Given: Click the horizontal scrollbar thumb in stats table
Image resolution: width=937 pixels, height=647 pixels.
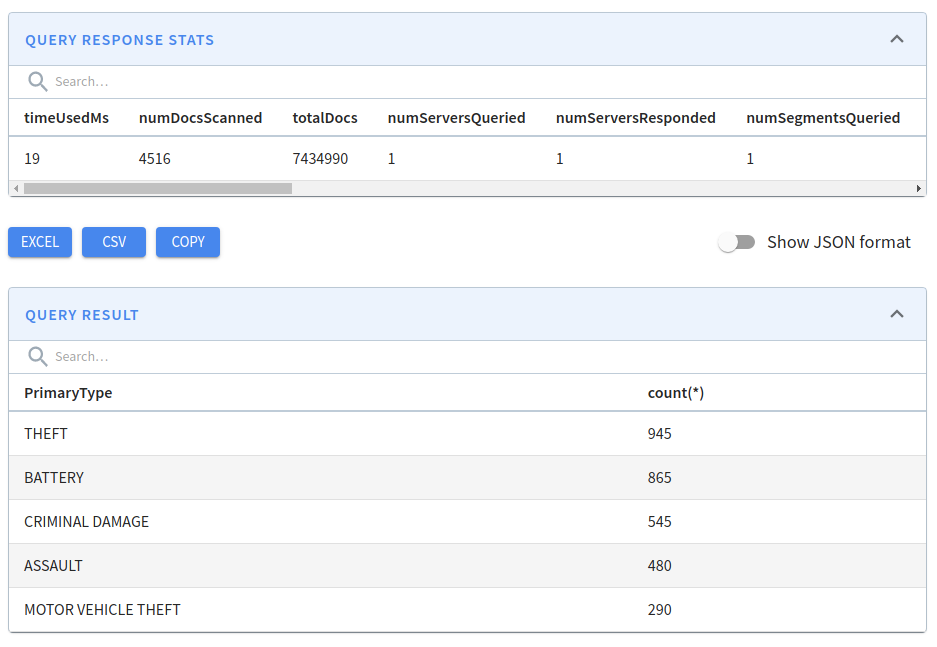Looking at the screenshot, I should click(158, 188).
